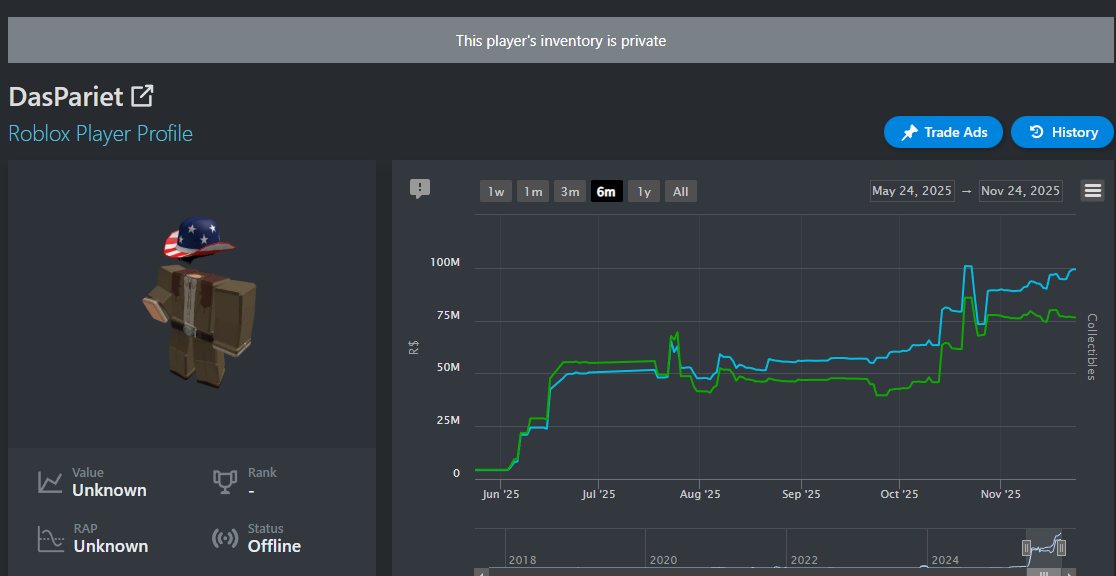The width and height of the screenshot is (1116, 576).
Task: Click the Value line-graph icon
Action: (x=50, y=482)
